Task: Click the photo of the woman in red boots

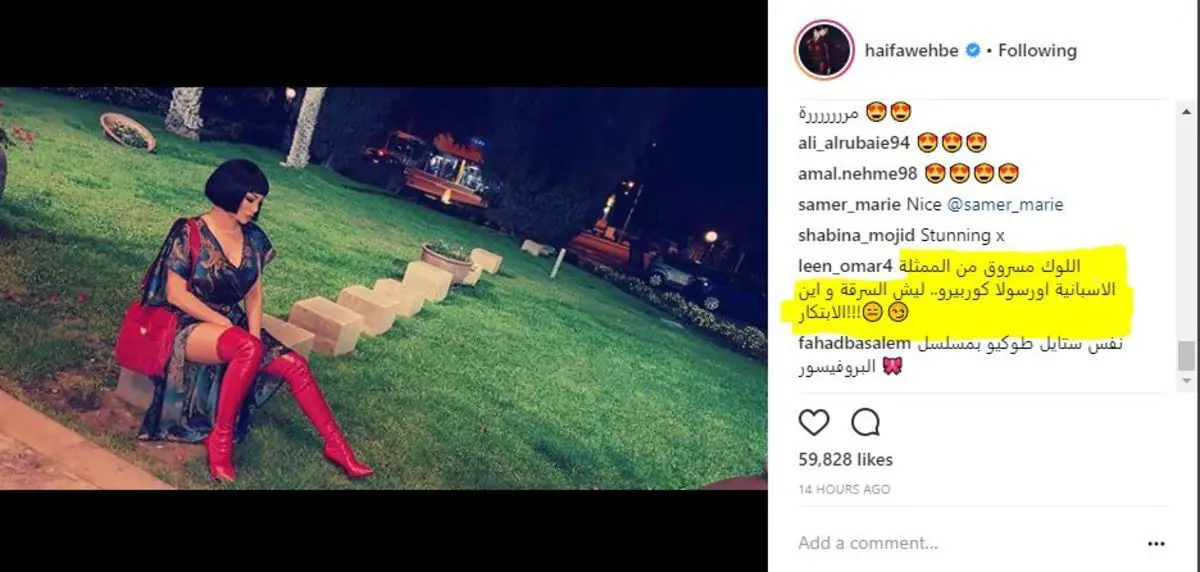Action: (384, 288)
